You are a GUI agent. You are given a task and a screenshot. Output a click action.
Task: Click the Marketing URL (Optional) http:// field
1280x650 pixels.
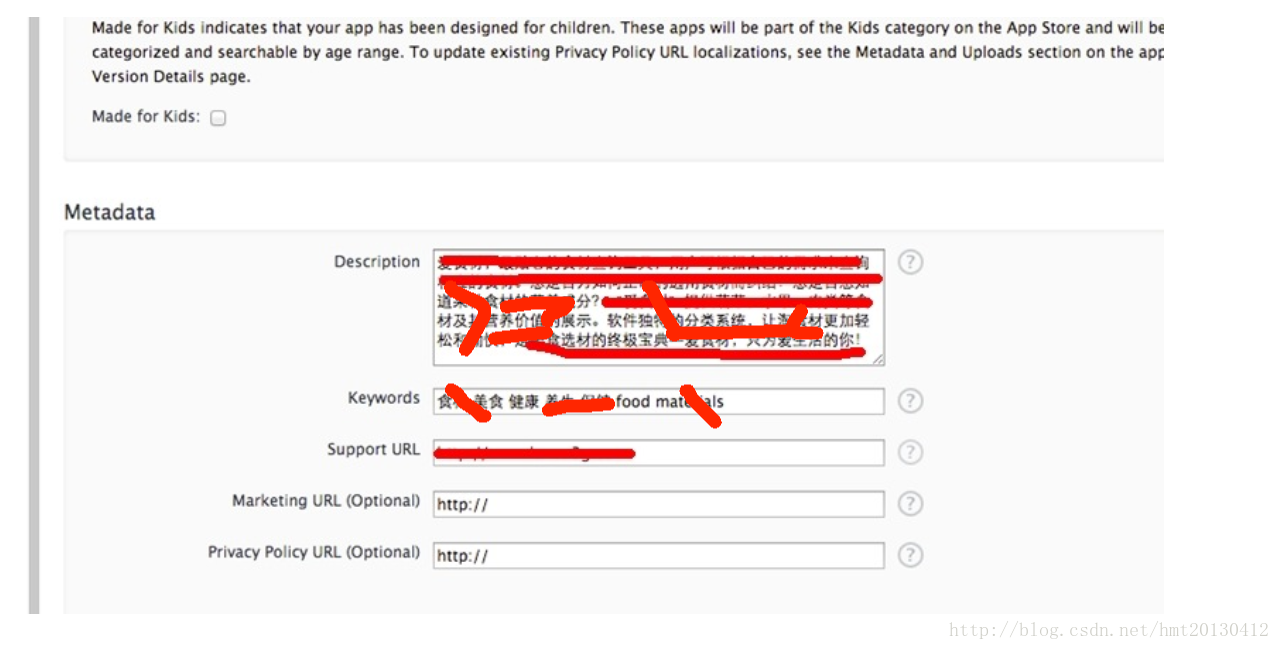[x=659, y=504]
